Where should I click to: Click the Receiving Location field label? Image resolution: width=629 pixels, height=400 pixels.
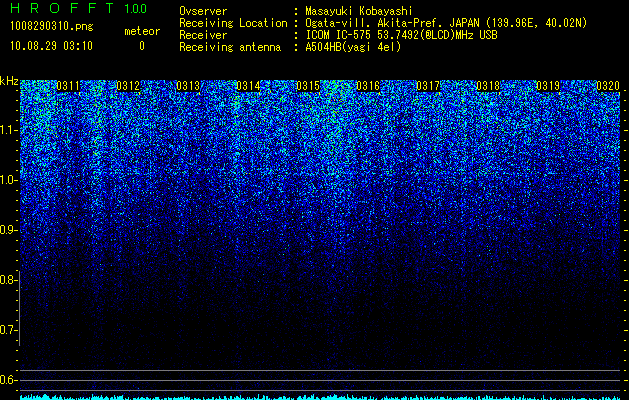tap(233, 23)
